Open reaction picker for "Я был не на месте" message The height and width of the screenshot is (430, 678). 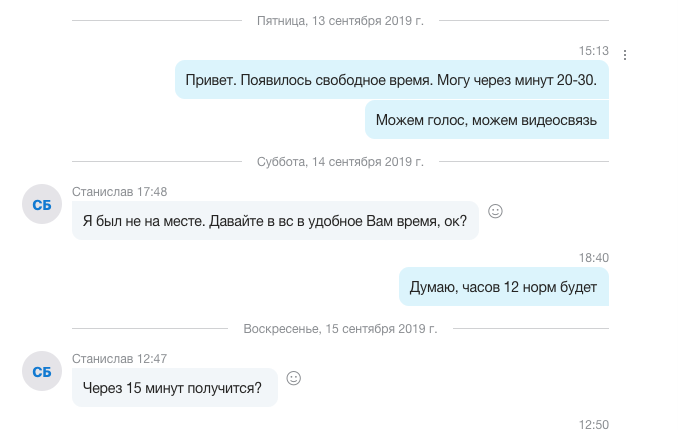tap(495, 211)
